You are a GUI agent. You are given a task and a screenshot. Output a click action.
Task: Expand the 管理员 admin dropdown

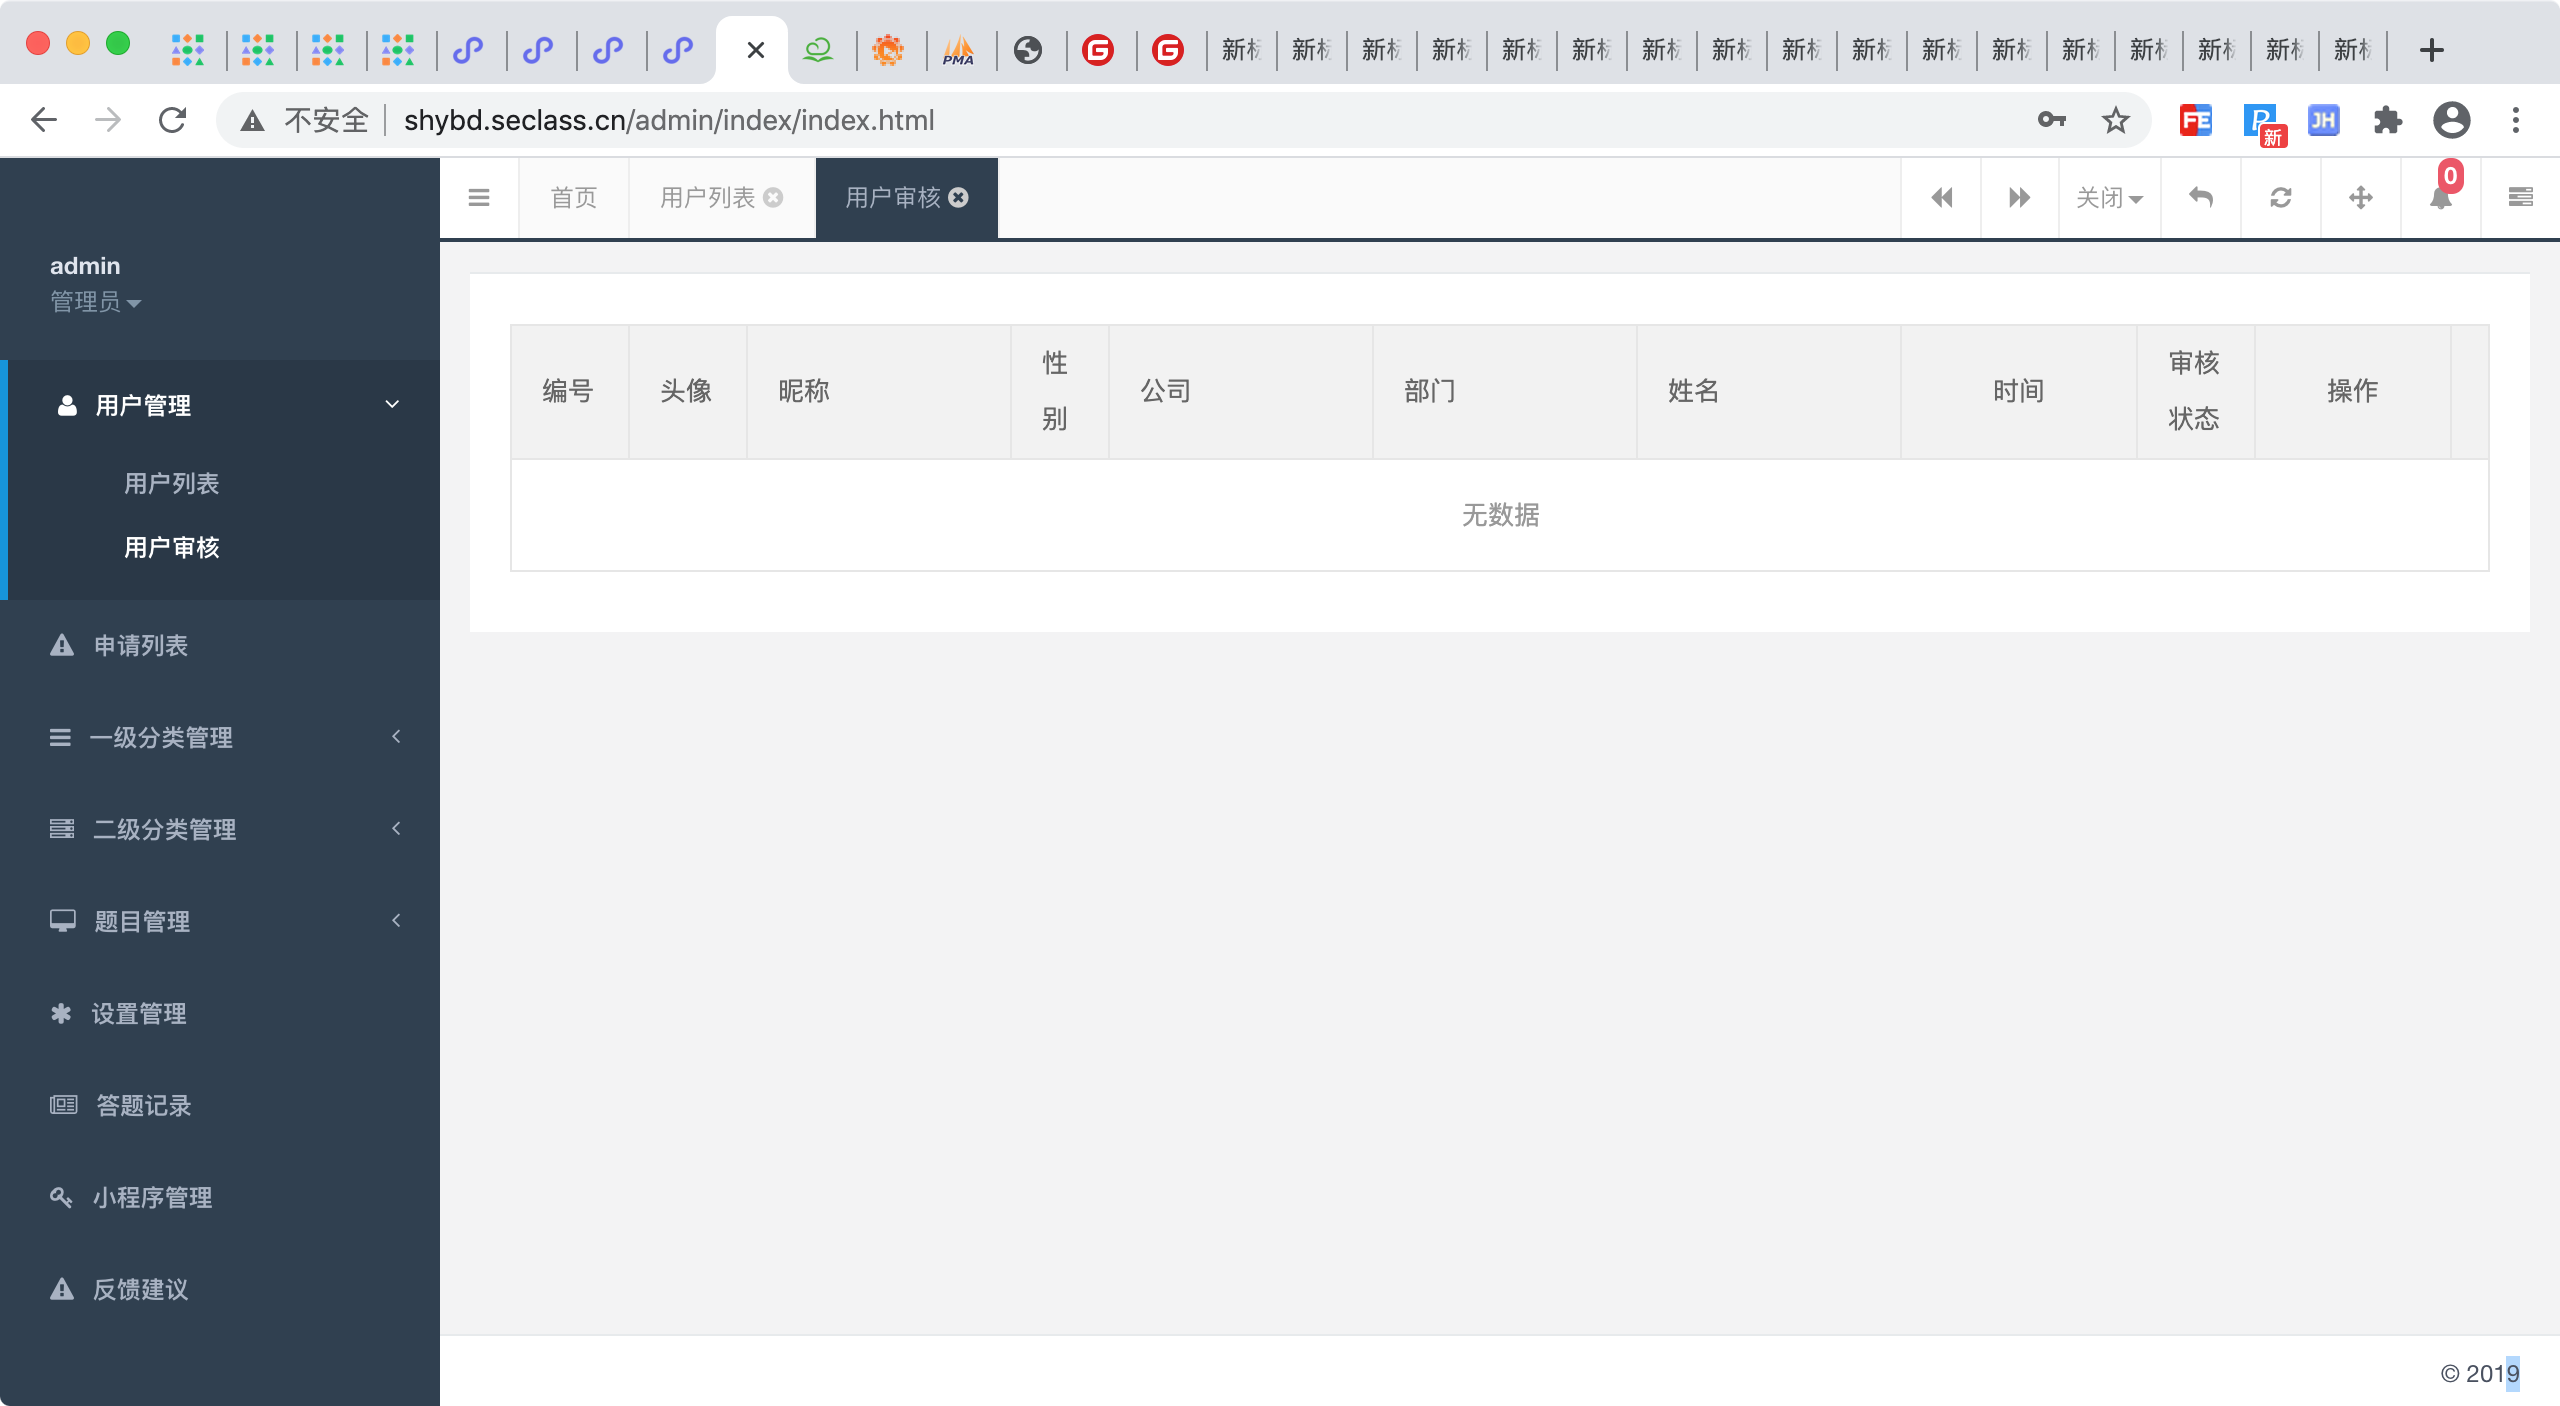pyautogui.click(x=96, y=302)
